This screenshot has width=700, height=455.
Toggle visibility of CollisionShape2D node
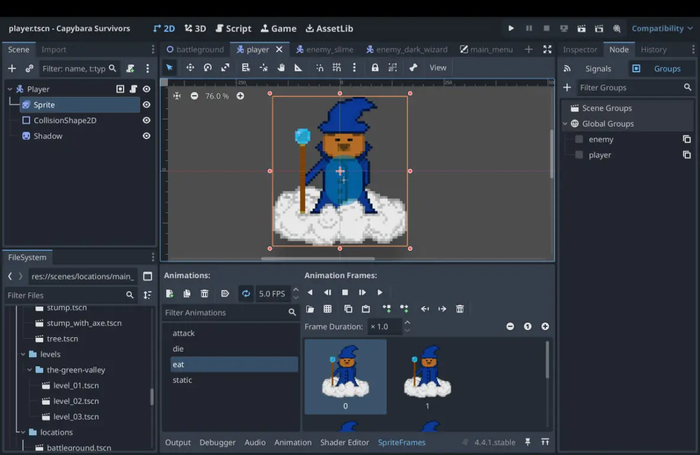pos(146,121)
